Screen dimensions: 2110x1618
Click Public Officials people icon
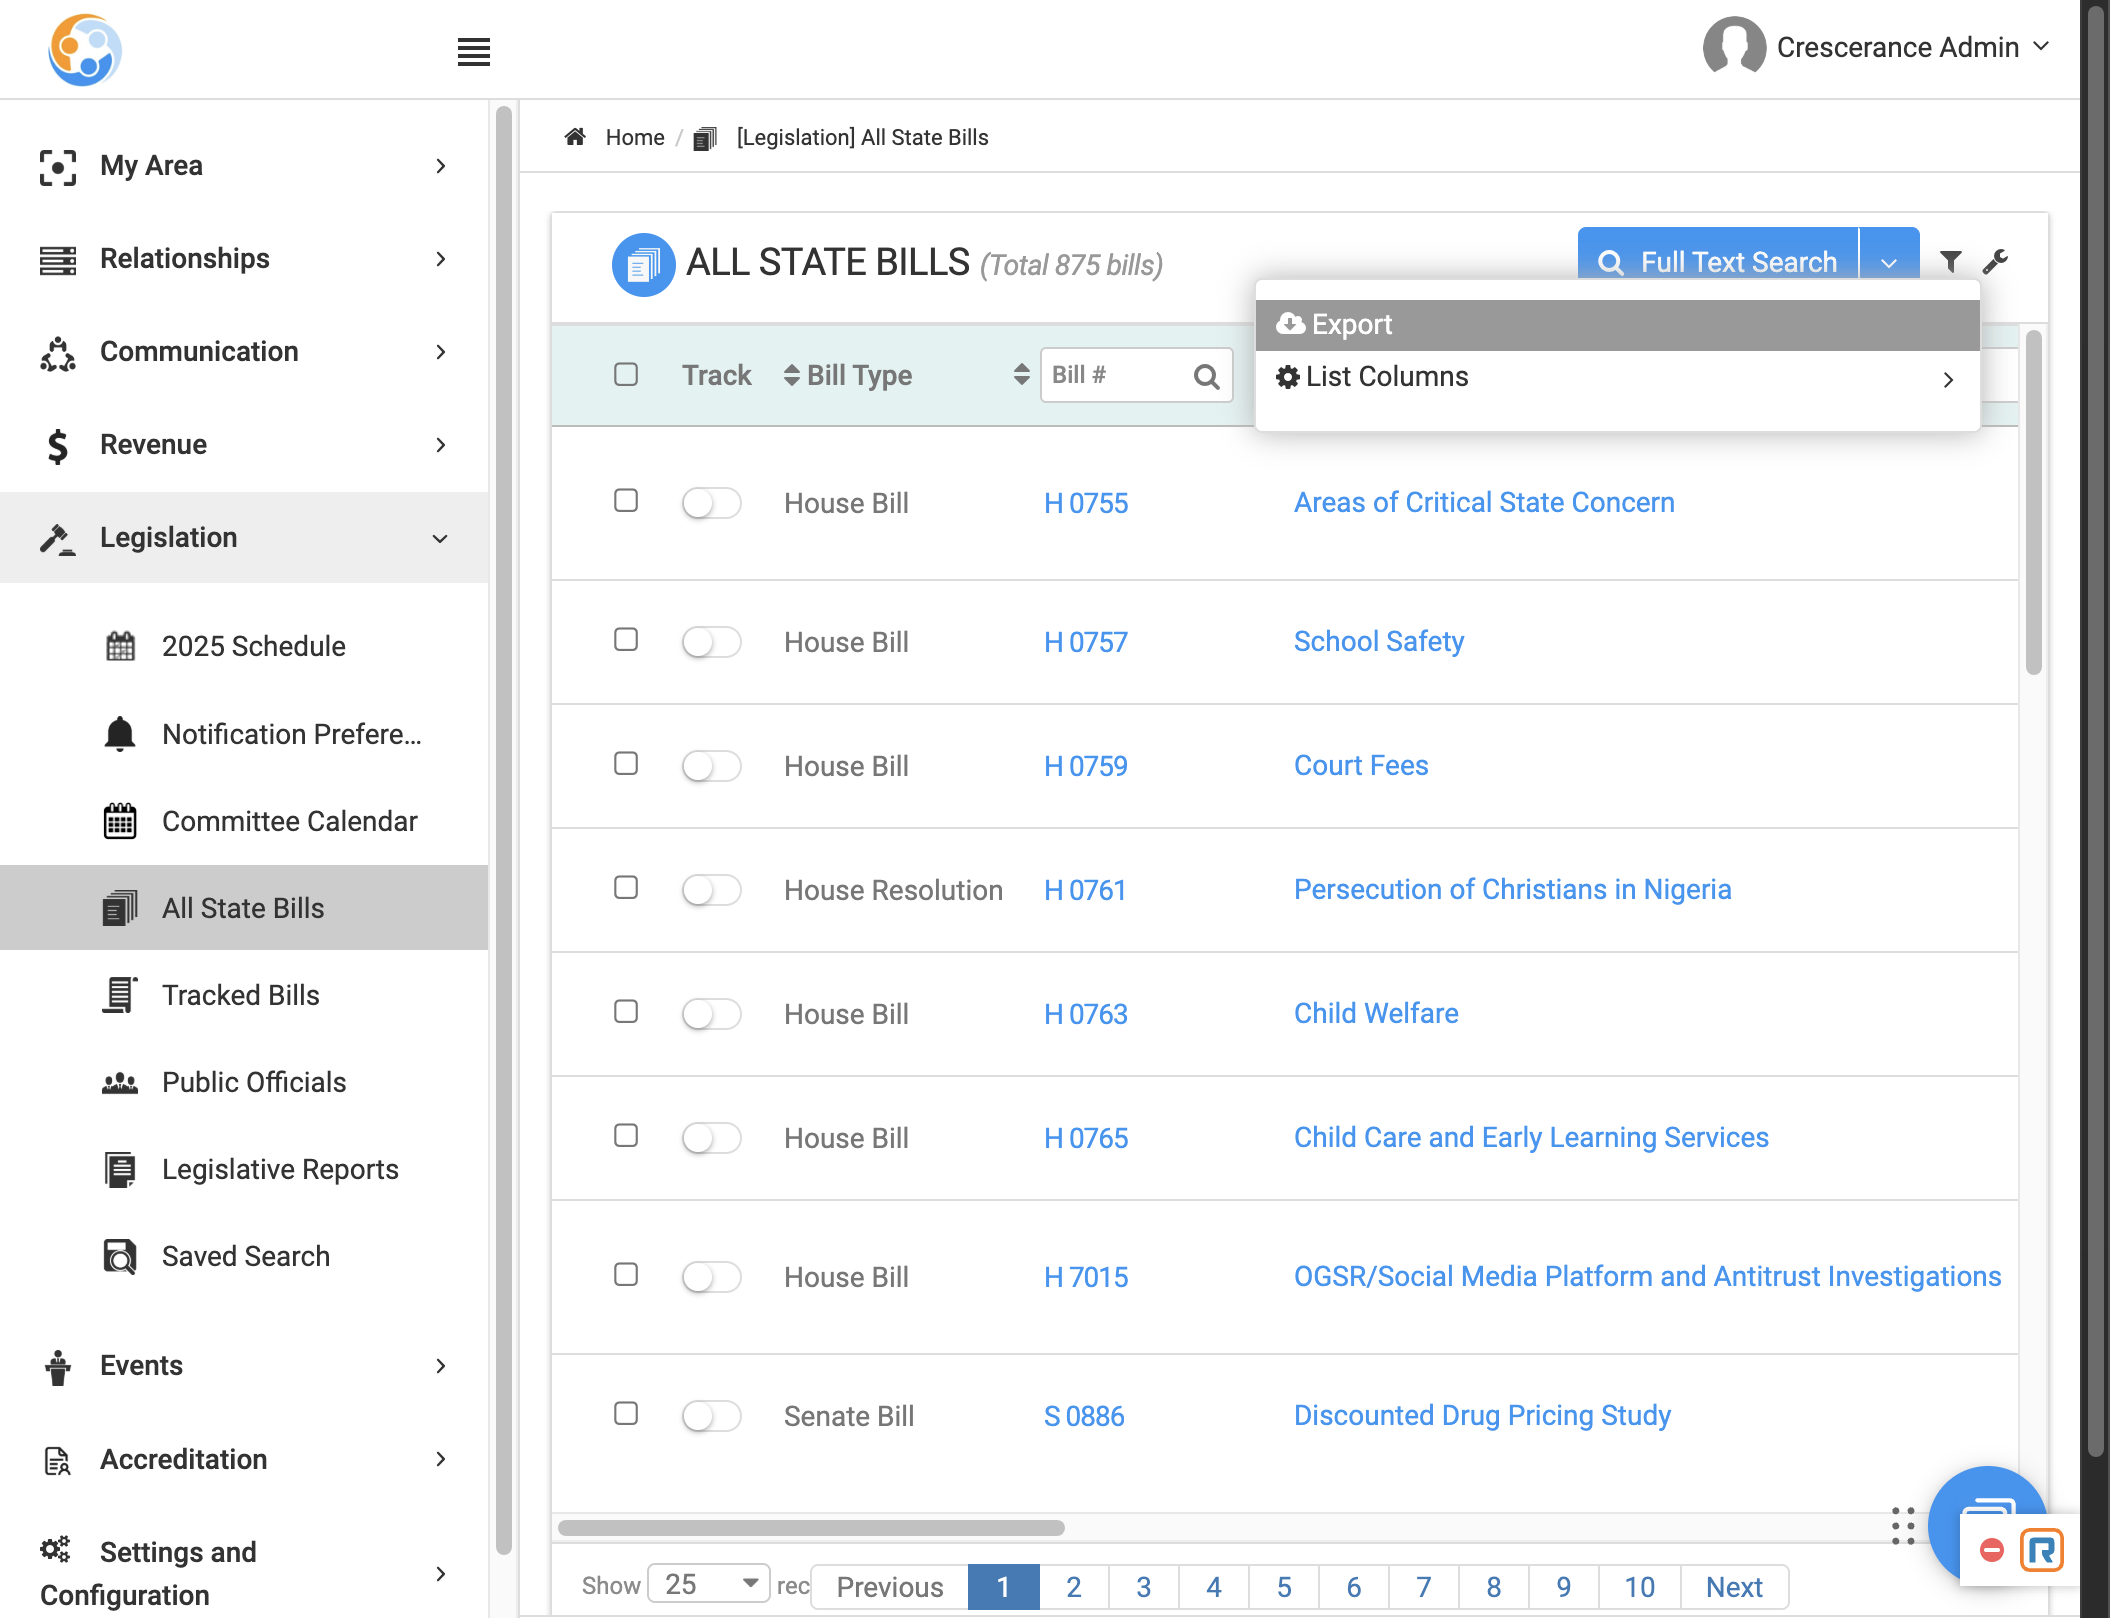tap(120, 1082)
